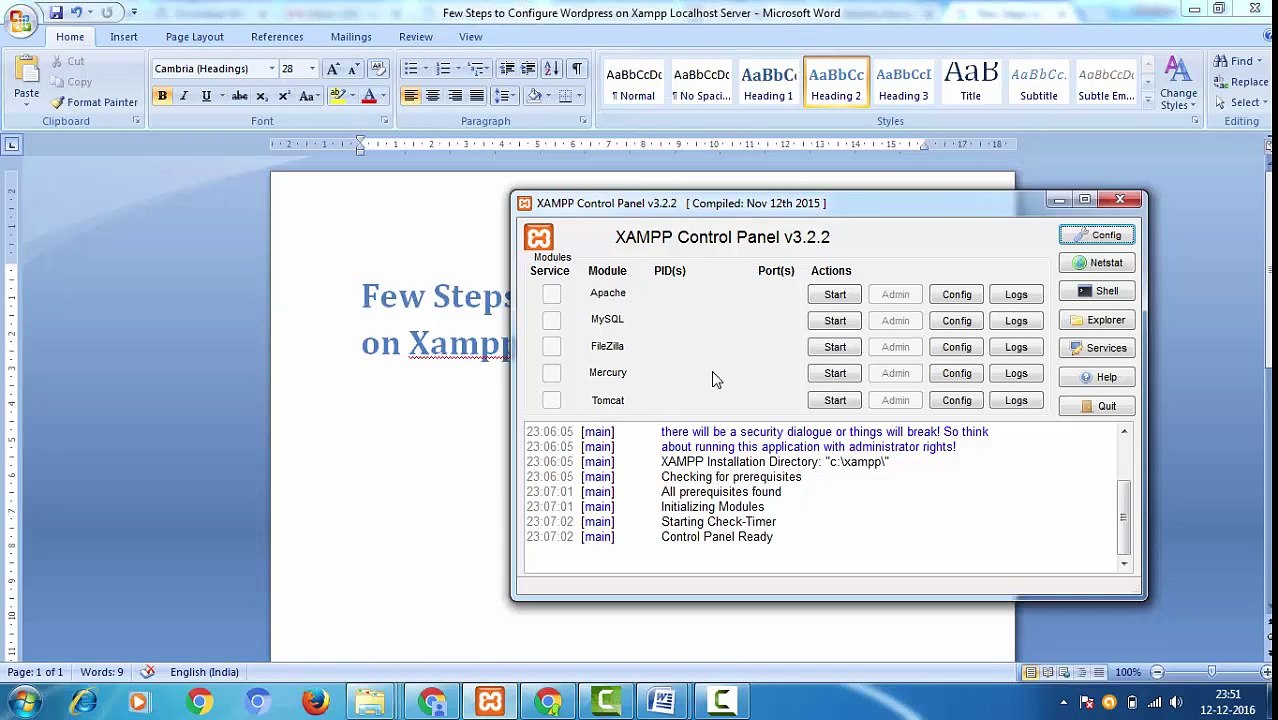Toggle Mercury service checkbox
The image size is (1278, 720).
551,373
